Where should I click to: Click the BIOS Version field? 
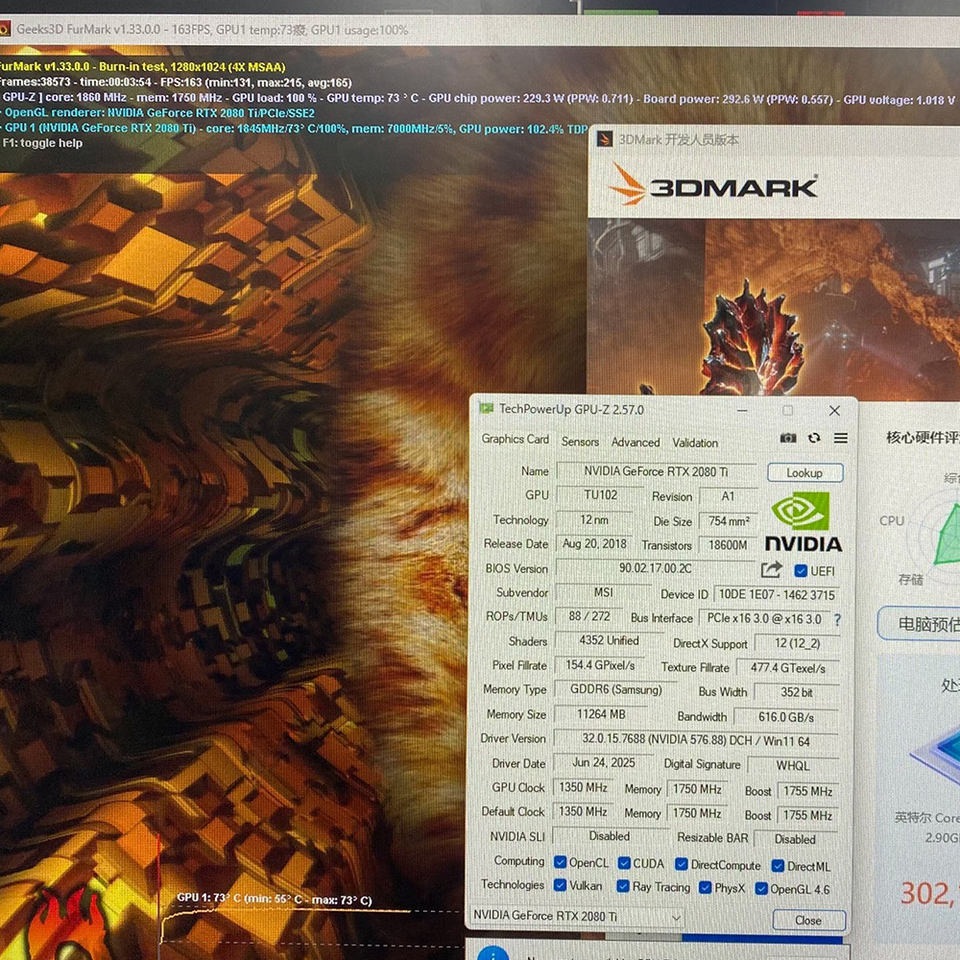(655, 568)
